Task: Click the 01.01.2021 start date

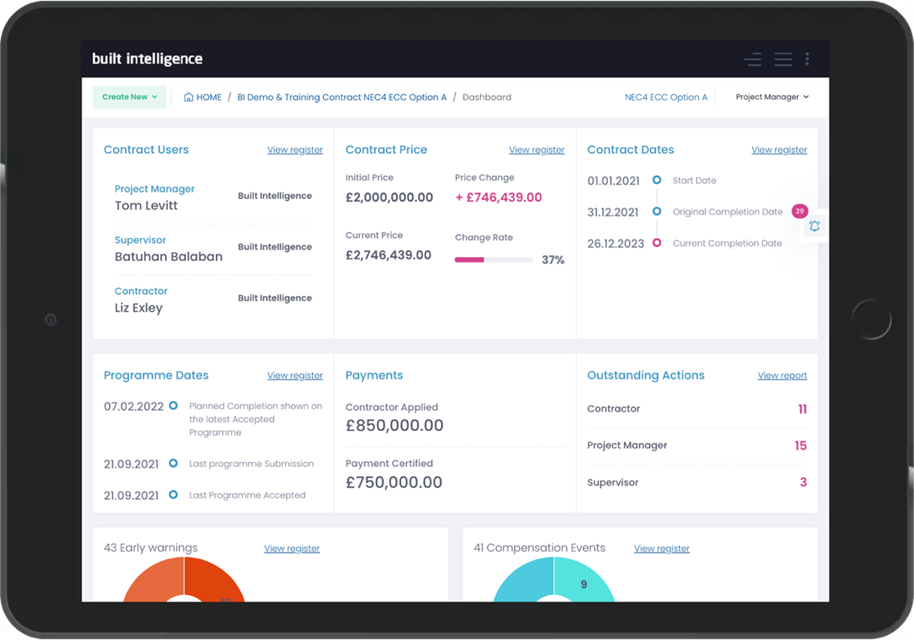Action: click(613, 181)
